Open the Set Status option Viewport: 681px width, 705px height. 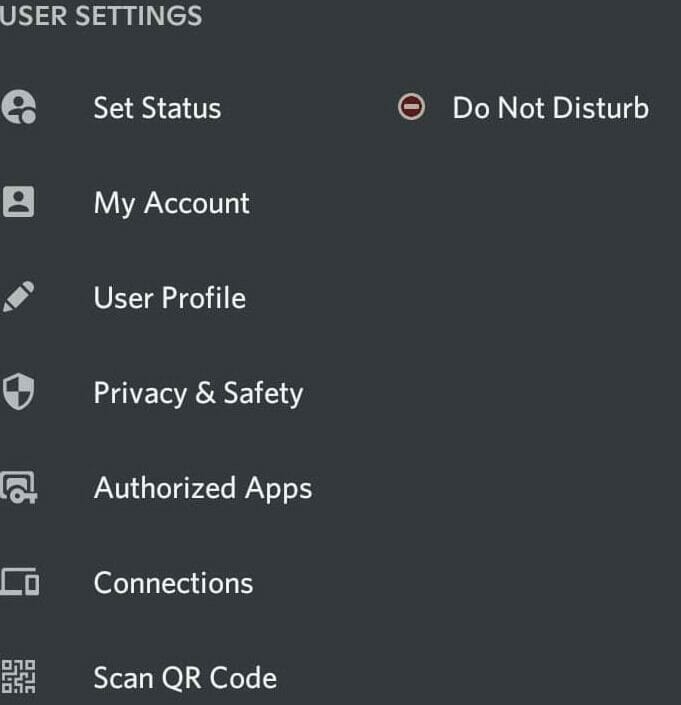click(x=157, y=108)
